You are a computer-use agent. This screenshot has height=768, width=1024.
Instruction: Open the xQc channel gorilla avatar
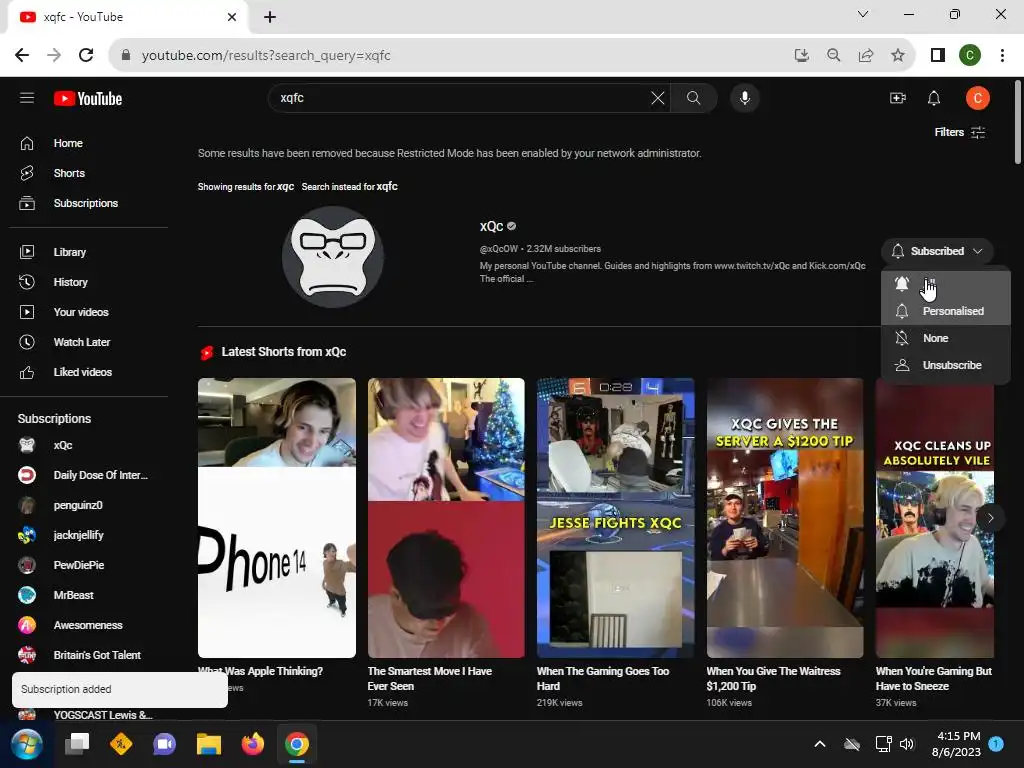coord(333,257)
